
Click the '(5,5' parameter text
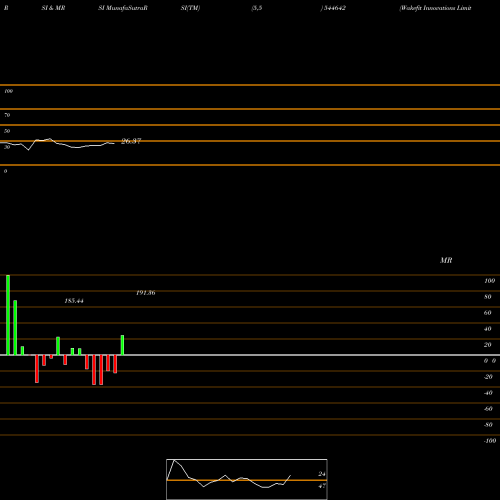click(x=257, y=8)
